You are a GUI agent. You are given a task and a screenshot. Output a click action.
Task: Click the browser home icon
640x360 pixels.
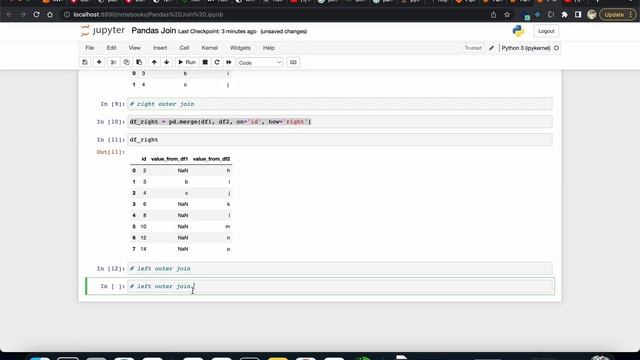click(x=50, y=14)
